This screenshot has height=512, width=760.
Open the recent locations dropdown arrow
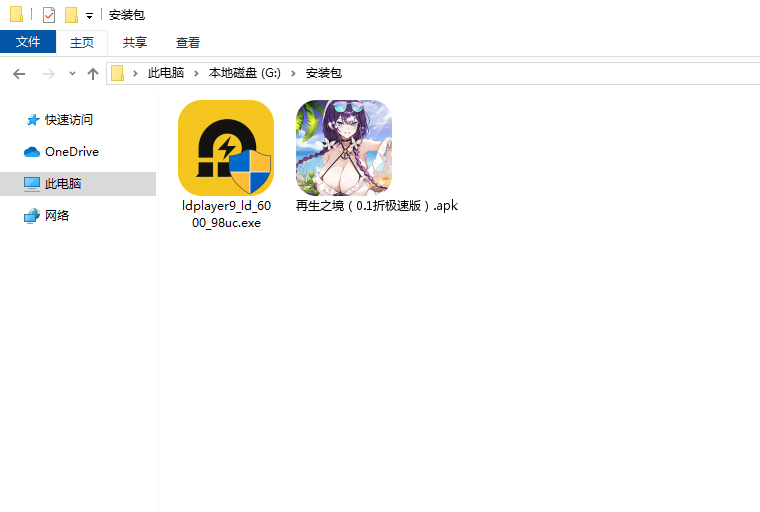pyautogui.click(x=72, y=74)
